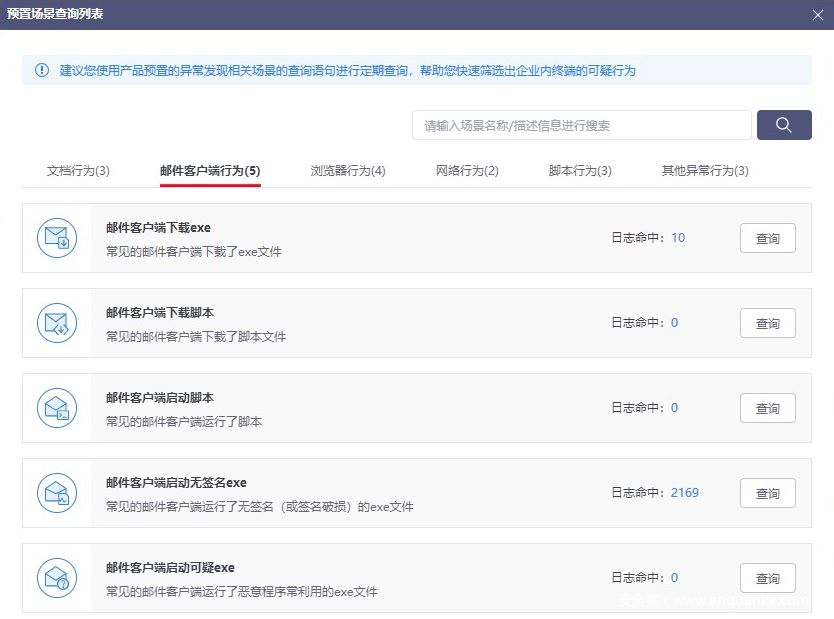Click the 邮件客户端启动可疑exe icon

56,578
